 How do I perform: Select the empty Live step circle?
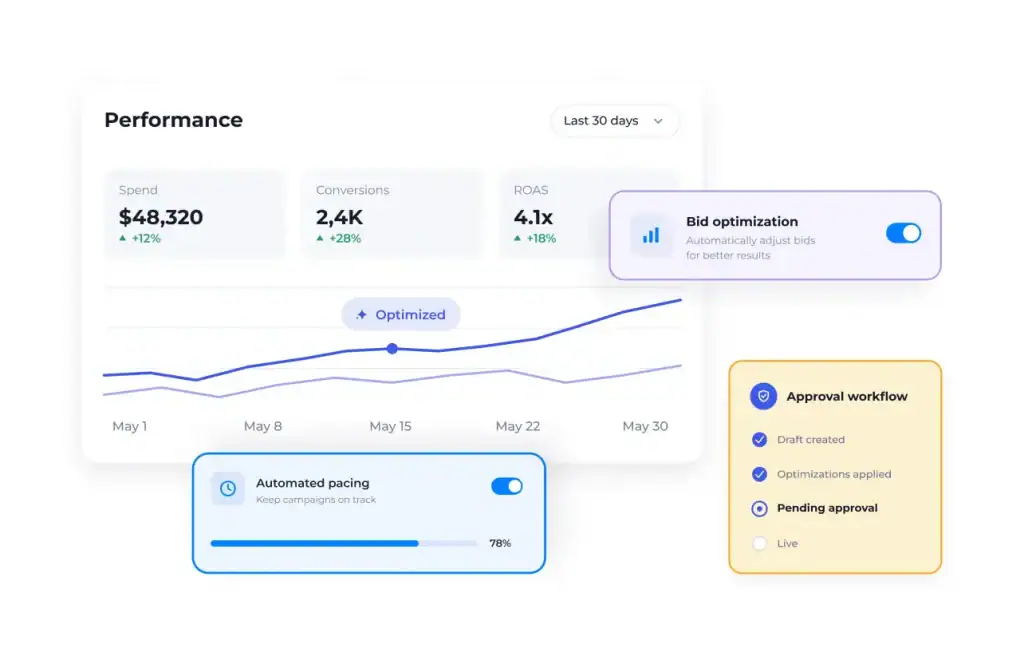click(x=759, y=543)
